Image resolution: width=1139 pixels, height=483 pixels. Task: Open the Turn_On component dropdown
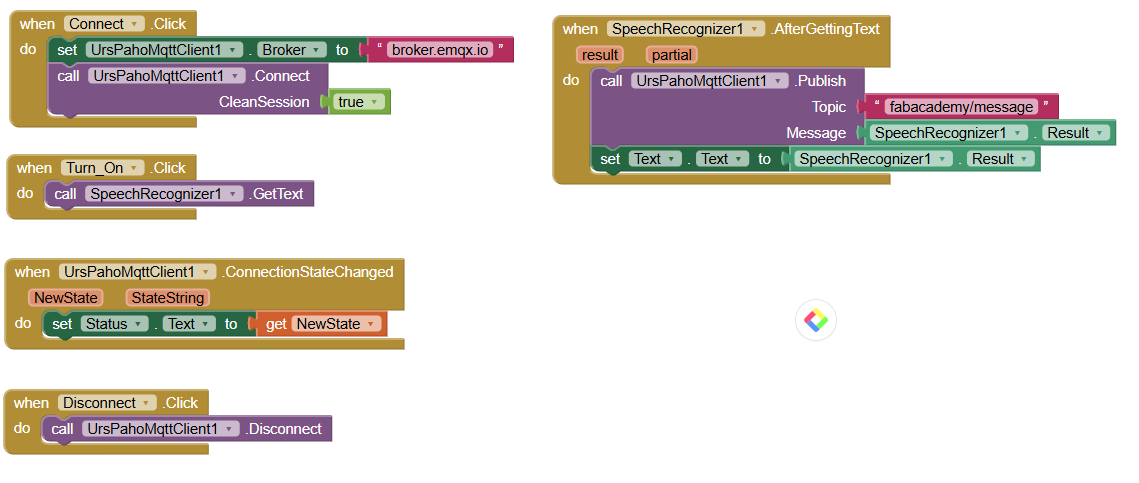point(102,168)
